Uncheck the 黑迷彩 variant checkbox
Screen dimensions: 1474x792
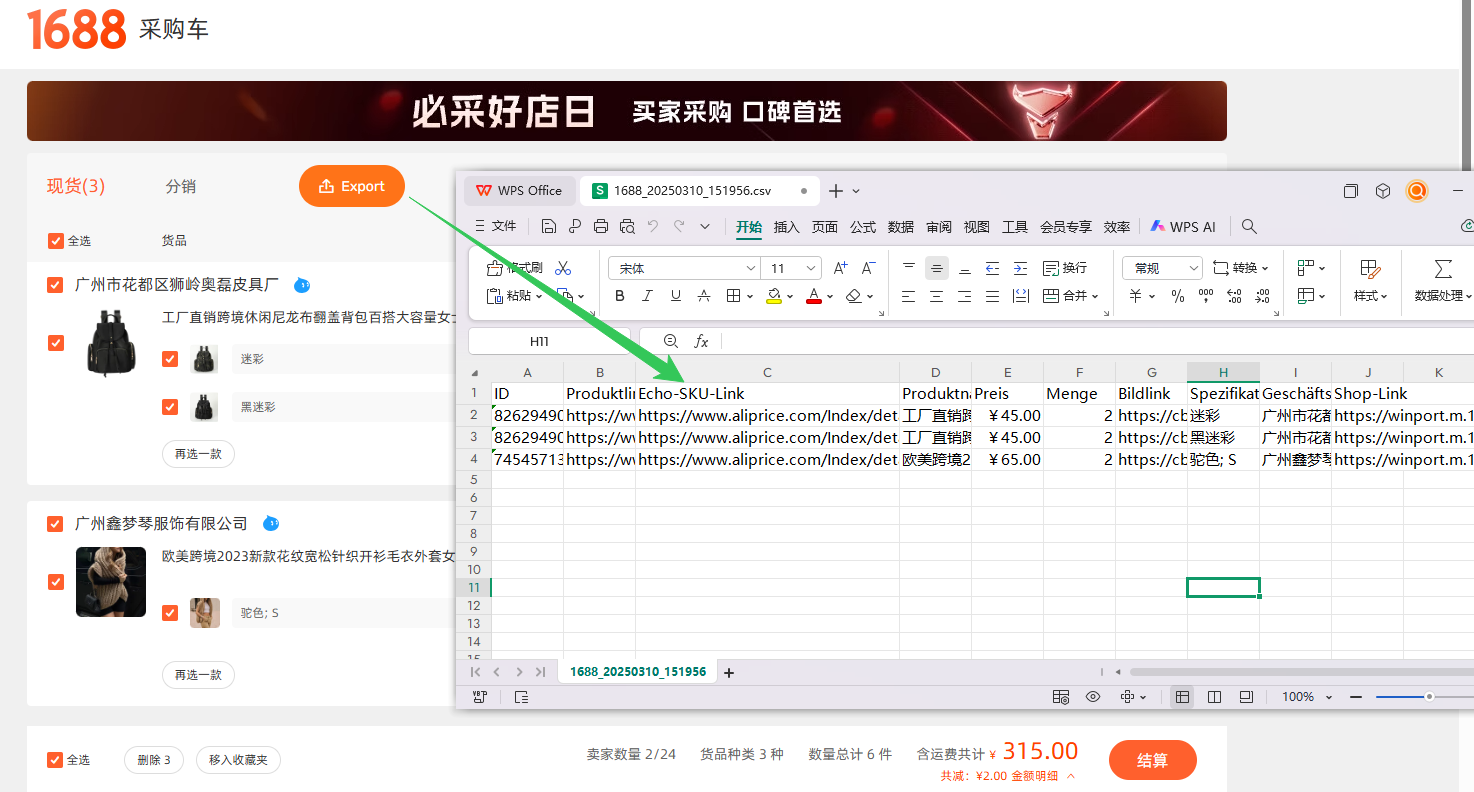[170, 407]
